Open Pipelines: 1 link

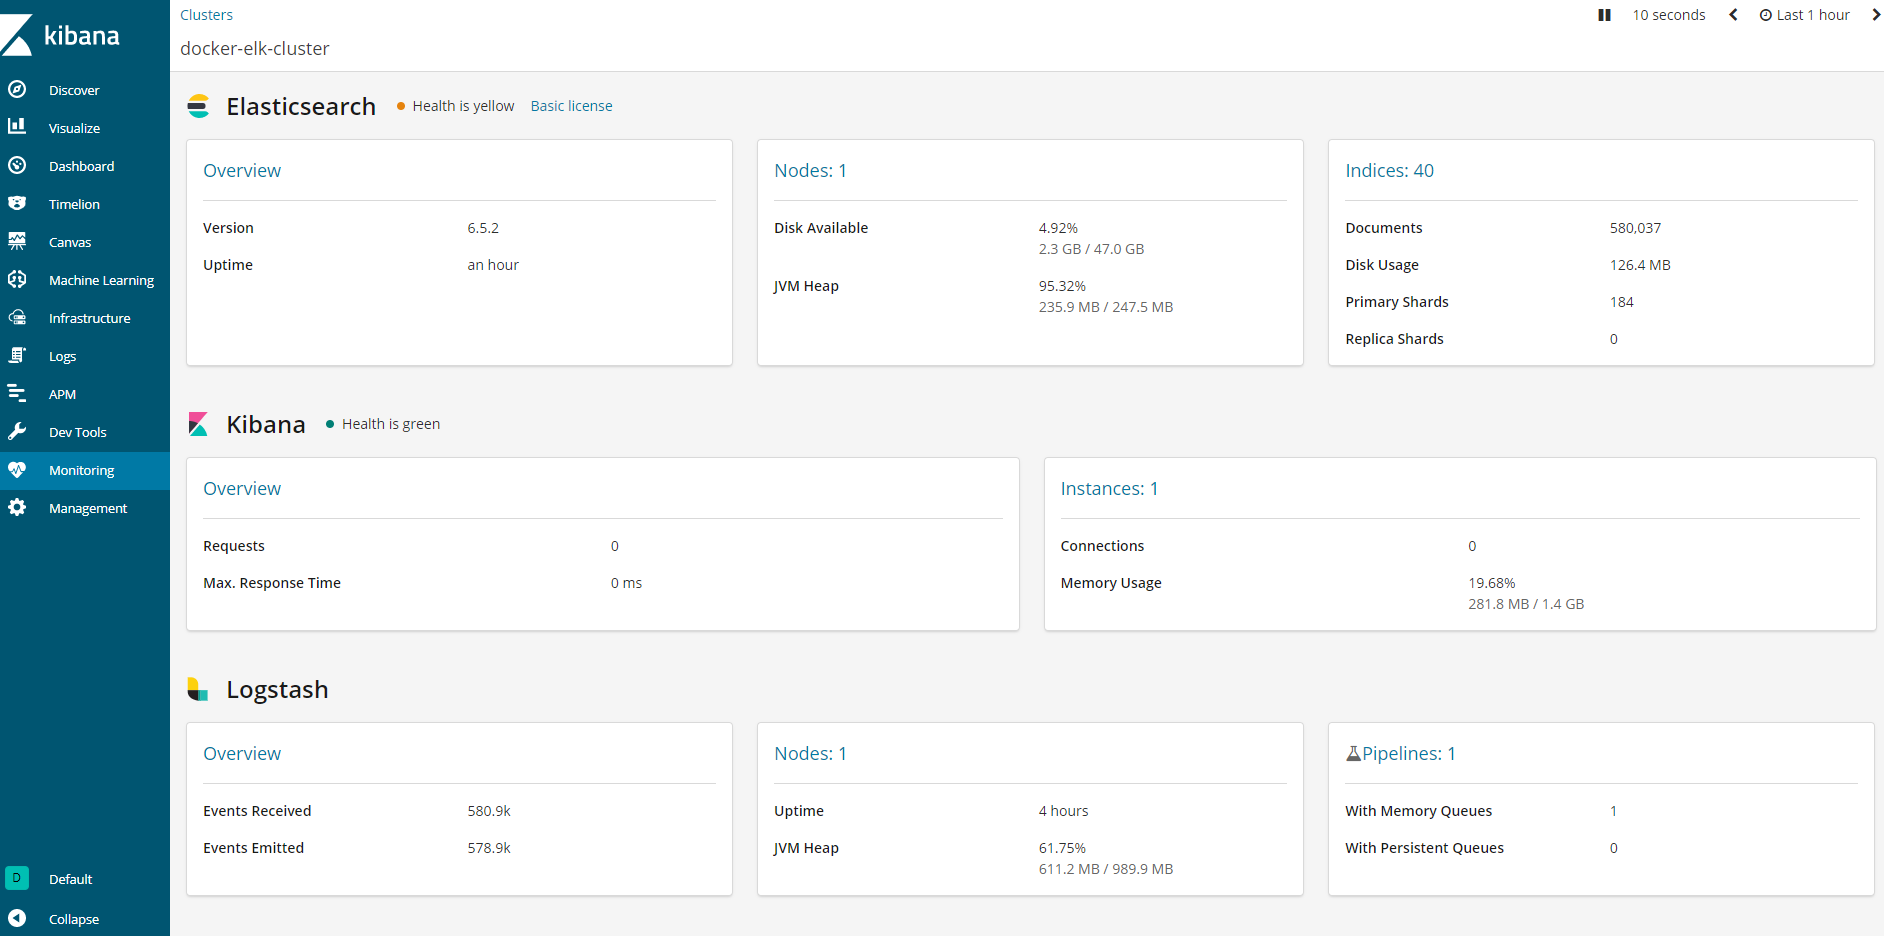point(1408,754)
